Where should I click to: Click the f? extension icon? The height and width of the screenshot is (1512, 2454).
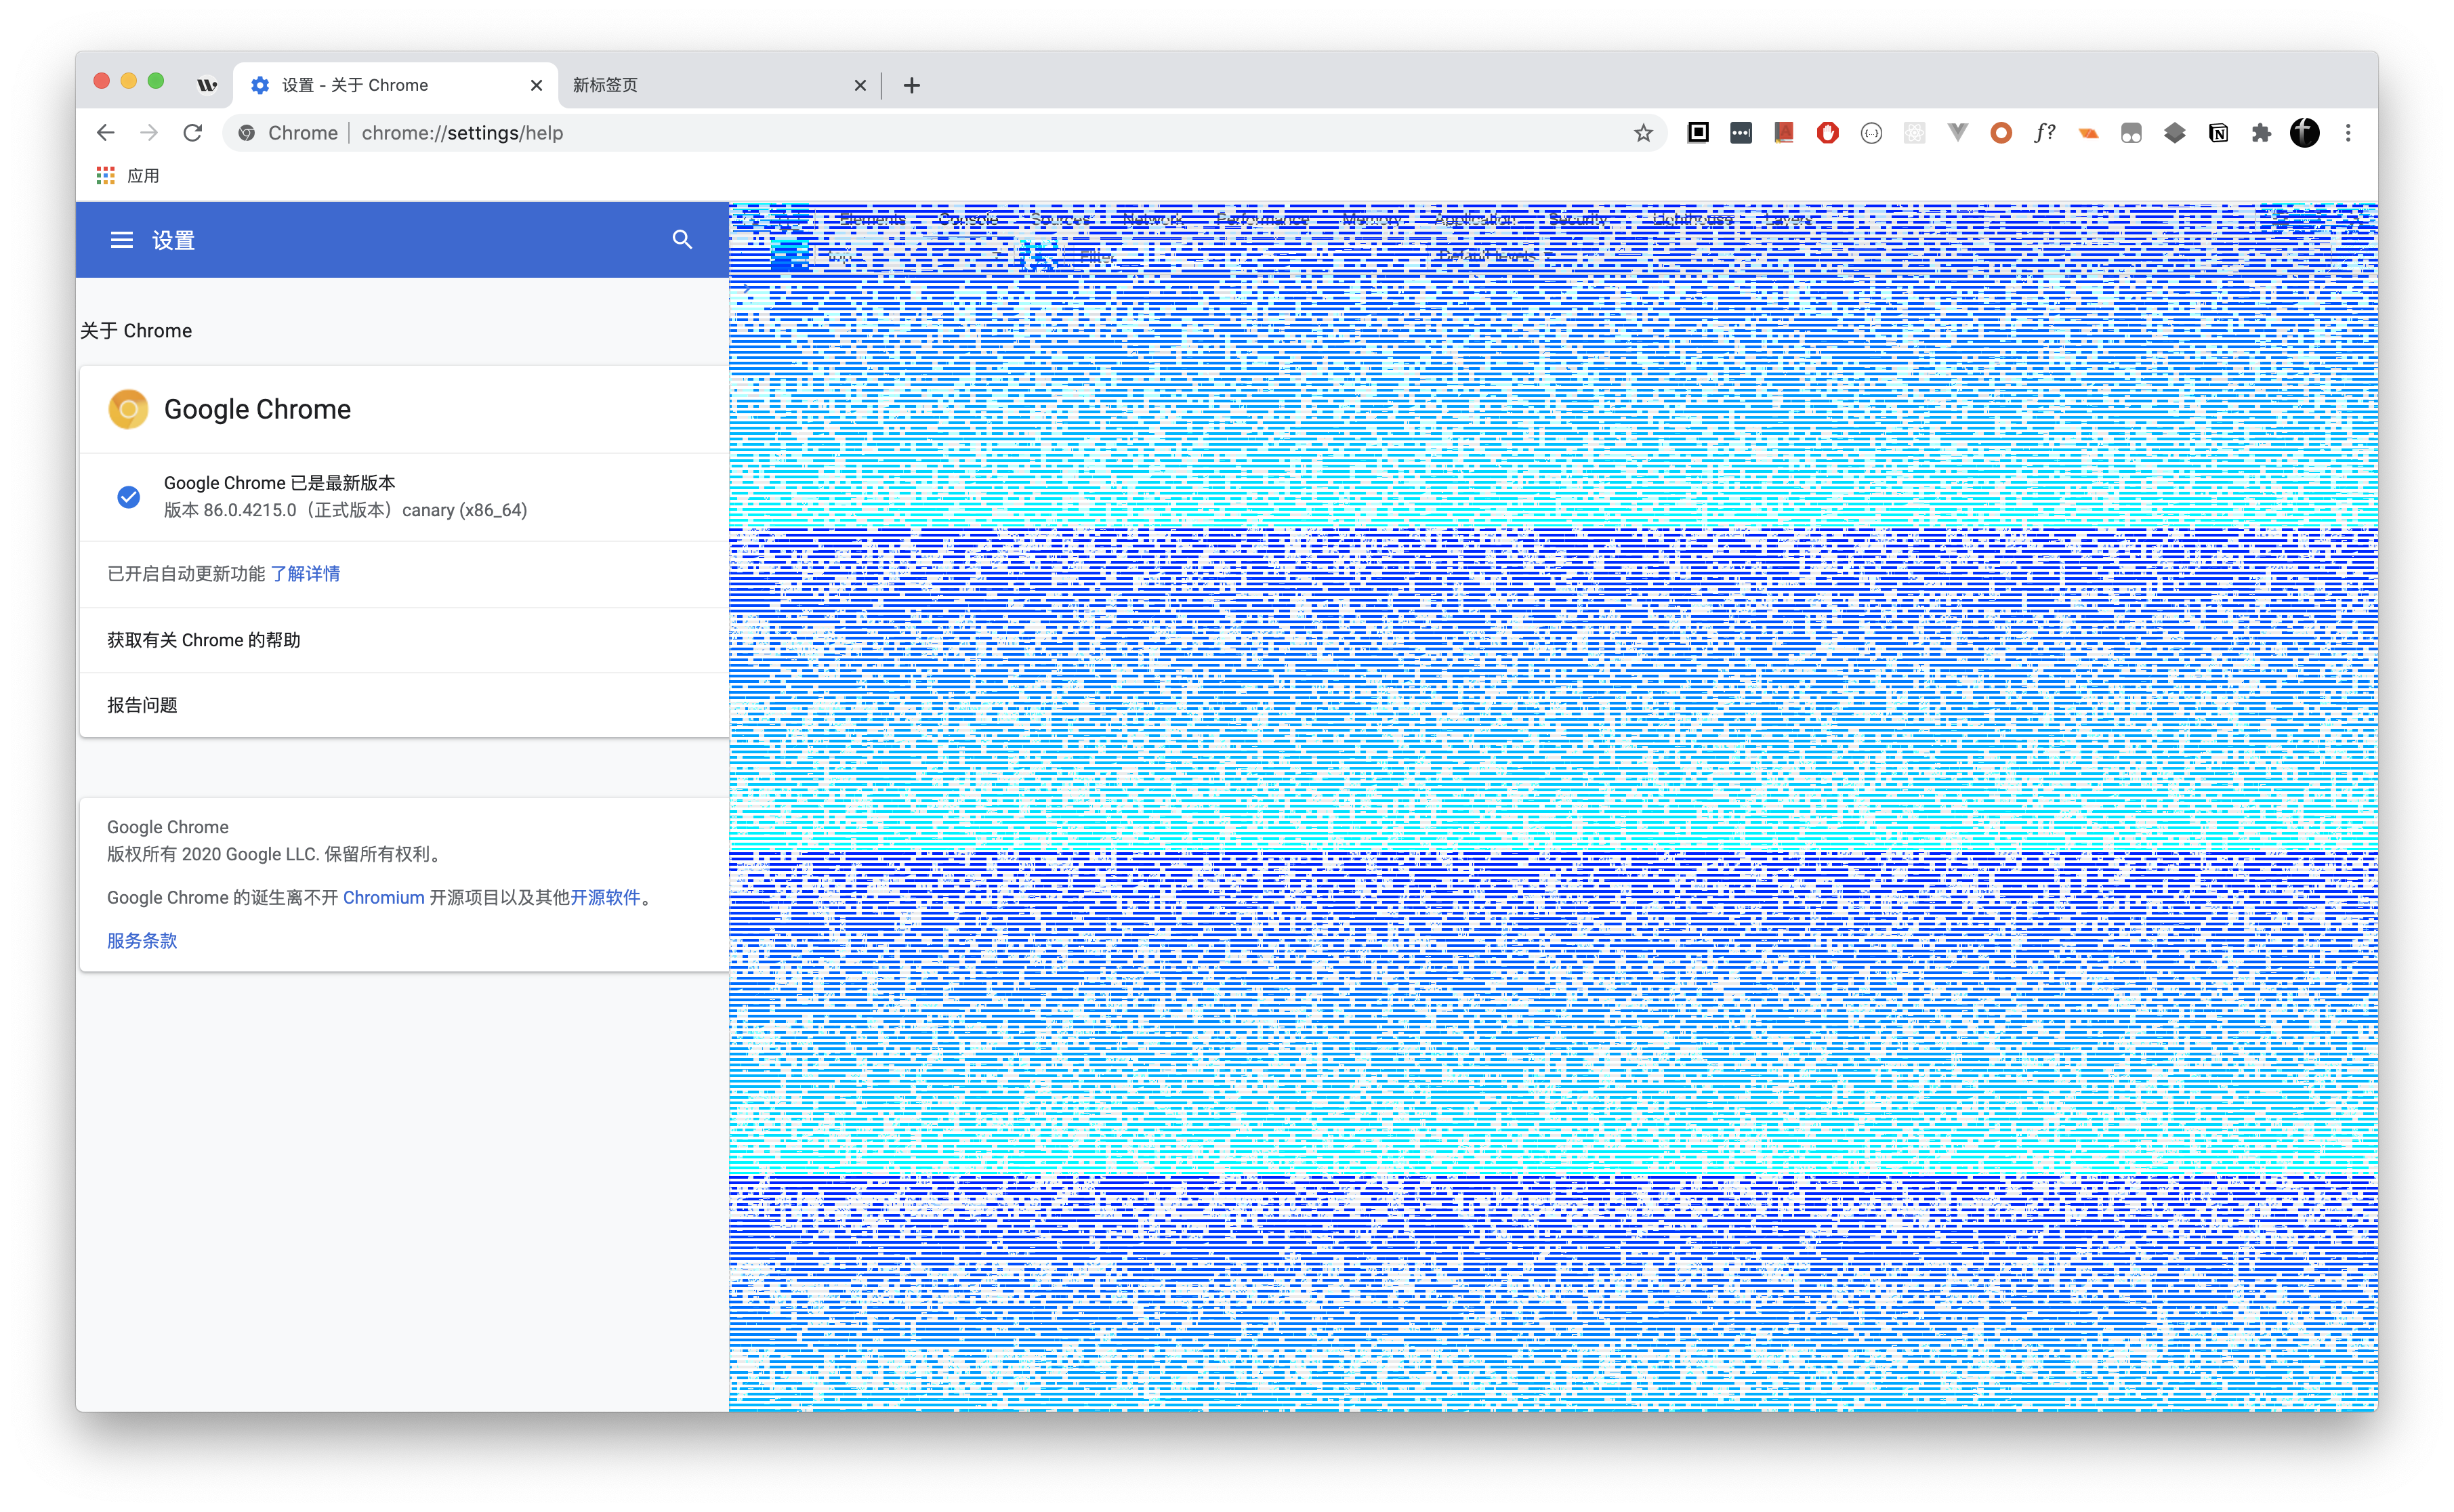click(2044, 133)
